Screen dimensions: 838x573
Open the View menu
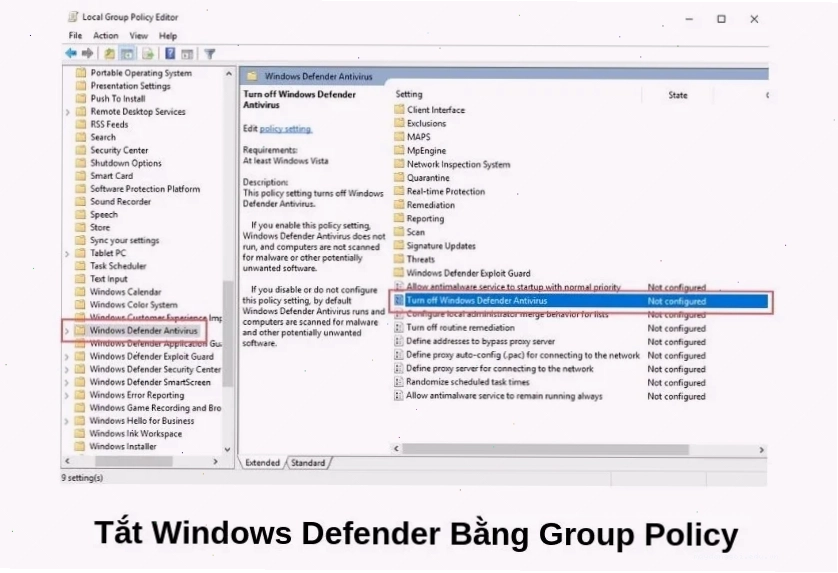tap(138, 36)
